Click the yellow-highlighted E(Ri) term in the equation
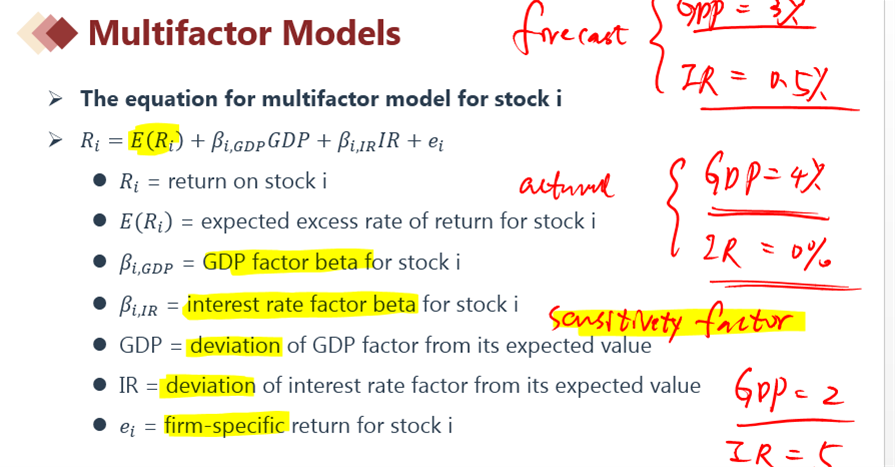Image resolution: width=895 pixels, height=467 pixels. point(155,140)
